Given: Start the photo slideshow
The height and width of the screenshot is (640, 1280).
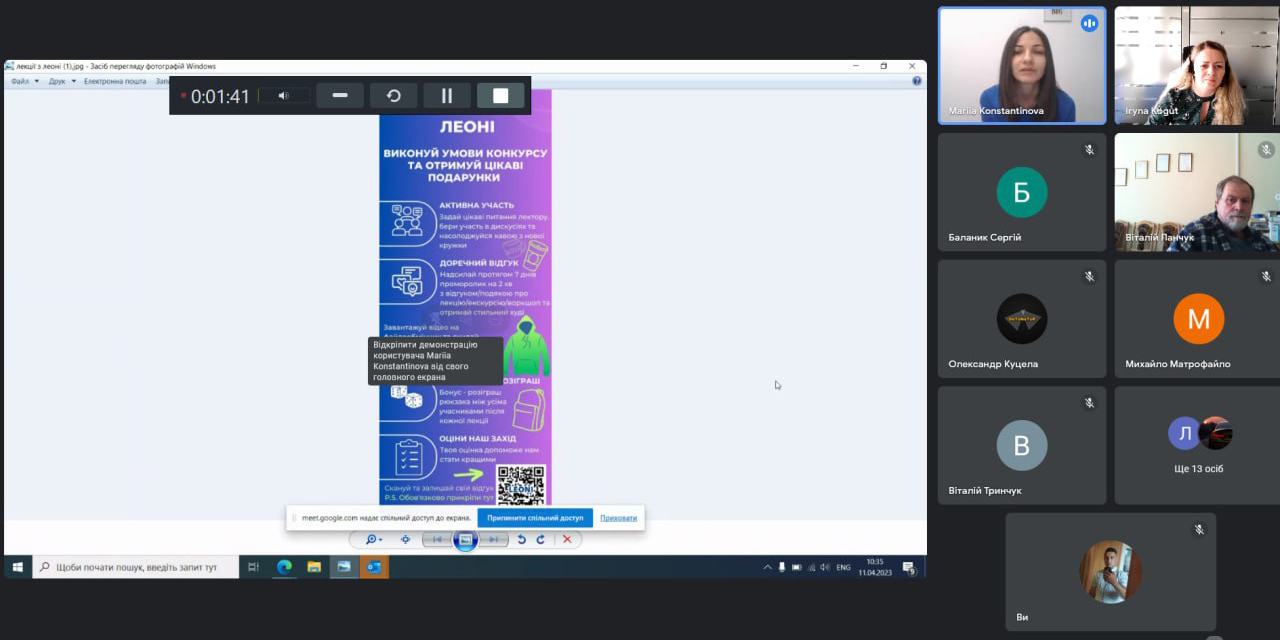Looking at the screenshot, I should pyautogui.click(x=465, y=540).
